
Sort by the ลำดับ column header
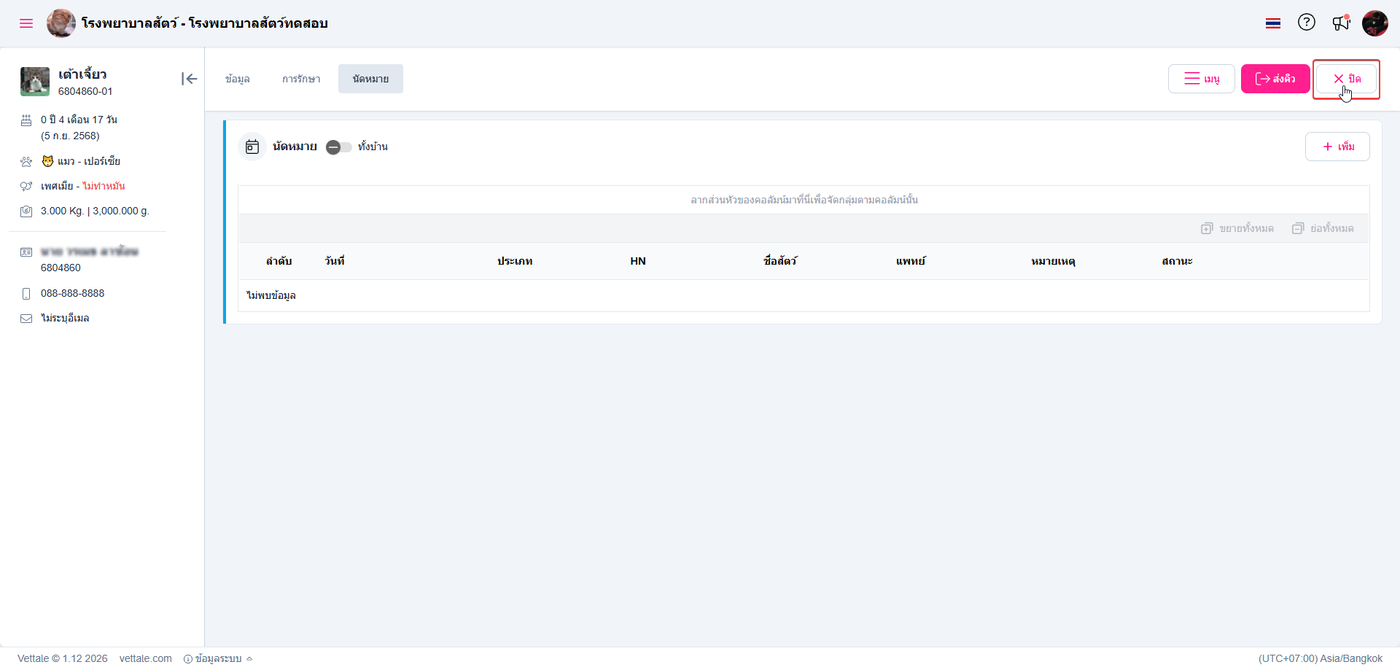click(279, 261)
